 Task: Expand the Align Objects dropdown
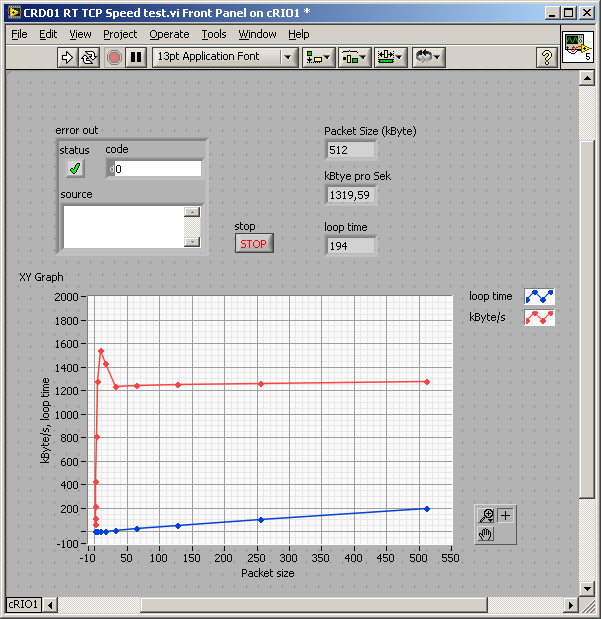pos(319,57)
